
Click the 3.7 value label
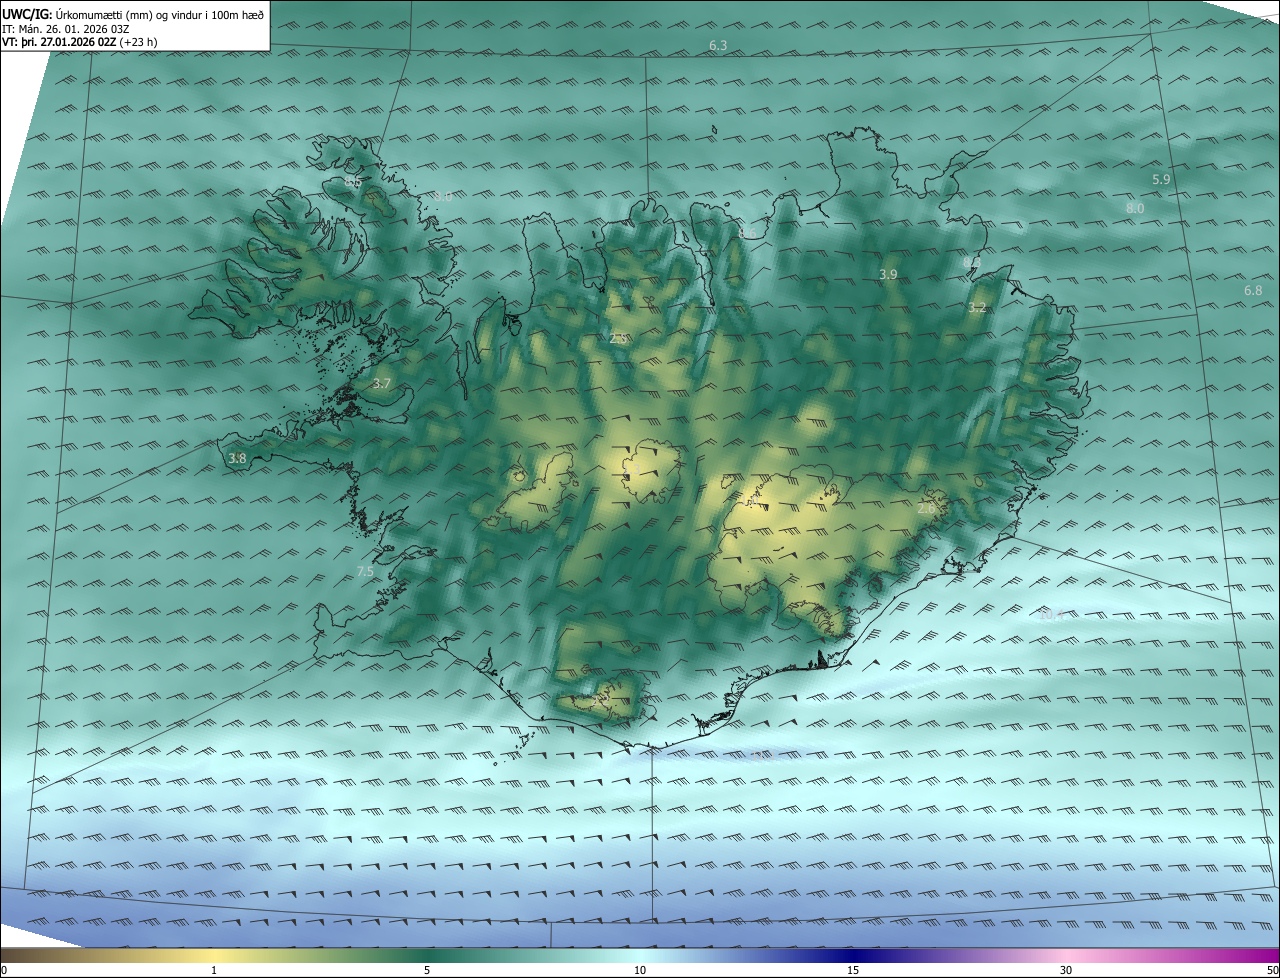click(x=381, y=383)
